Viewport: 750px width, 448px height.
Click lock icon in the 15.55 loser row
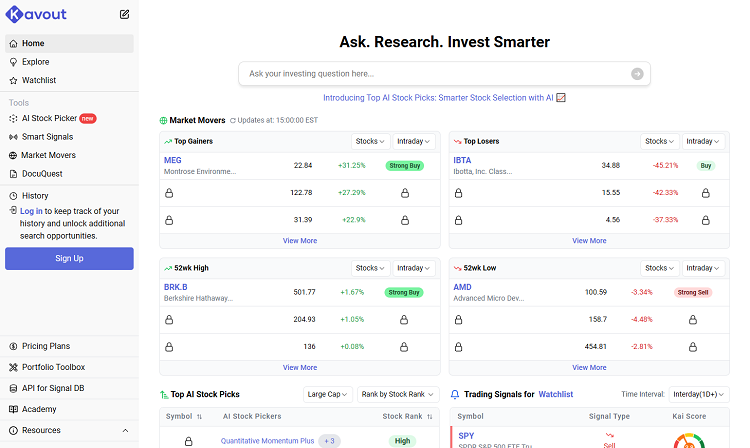(458, 193)
